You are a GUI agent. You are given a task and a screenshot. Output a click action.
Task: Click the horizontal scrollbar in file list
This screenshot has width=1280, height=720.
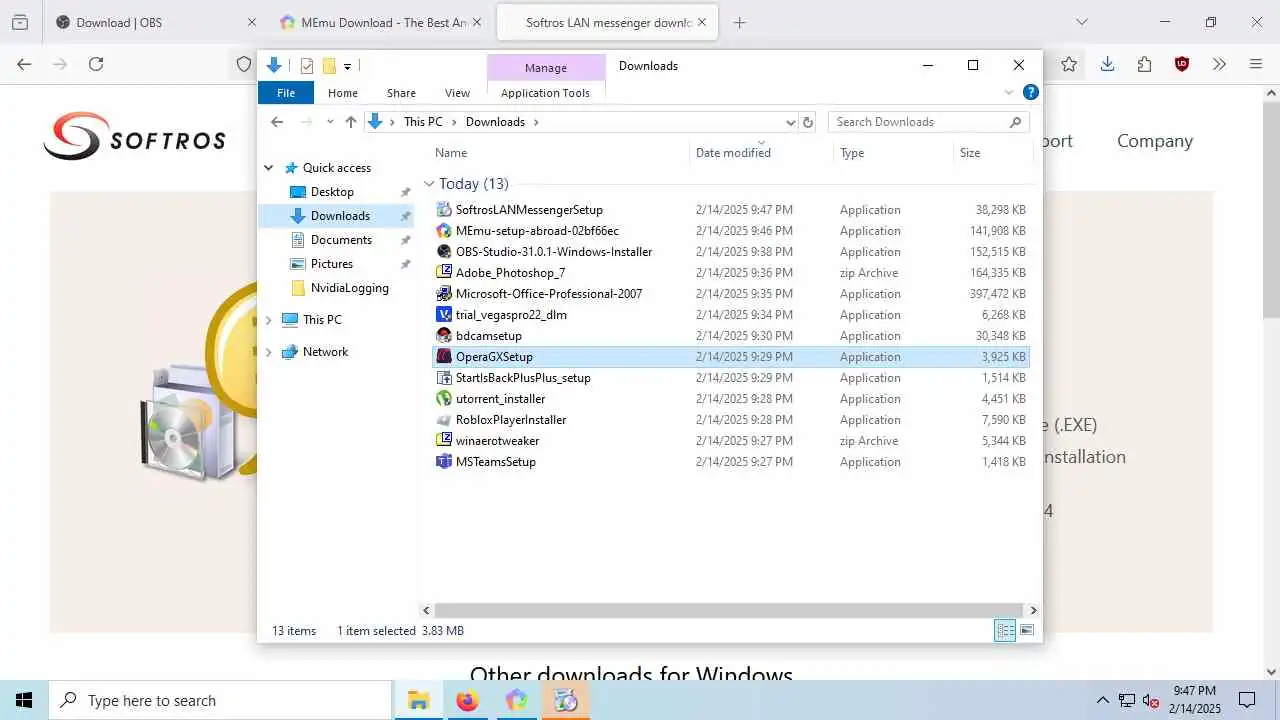click(729, 610)
